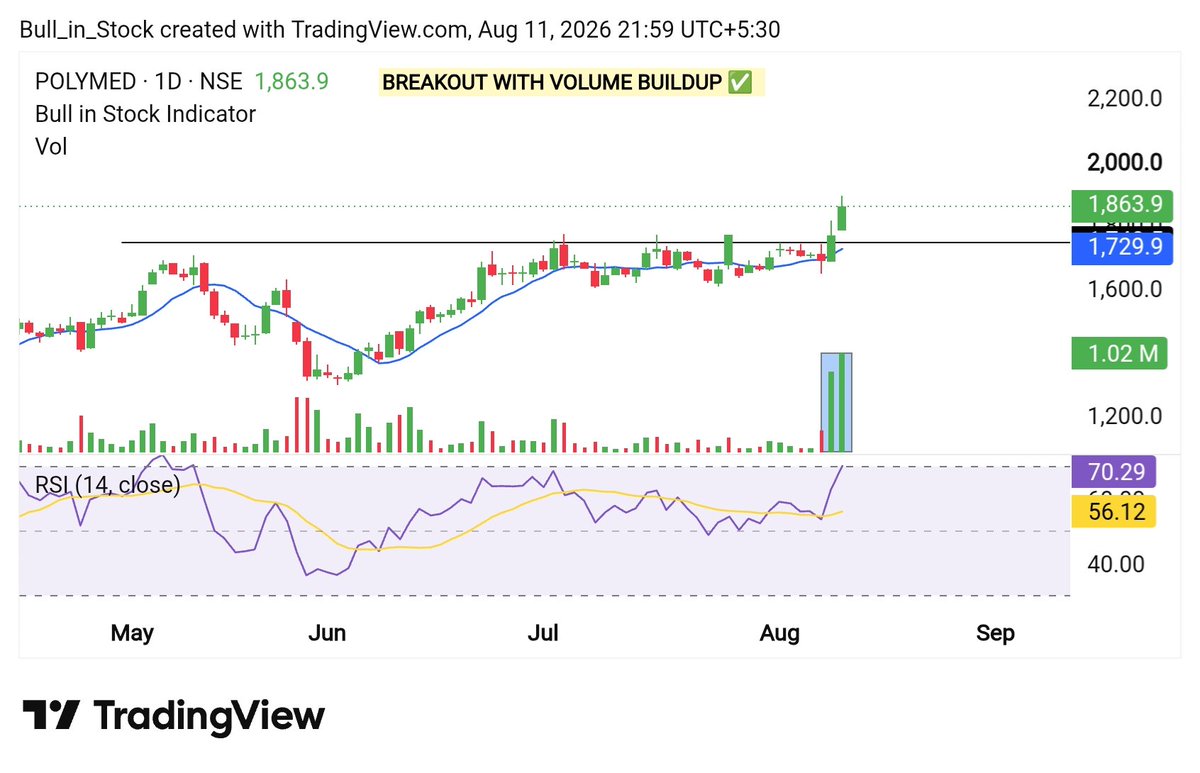Click the Jun label on time axis
Viewport: 1200px width, 773px height.
click(328, 633)
